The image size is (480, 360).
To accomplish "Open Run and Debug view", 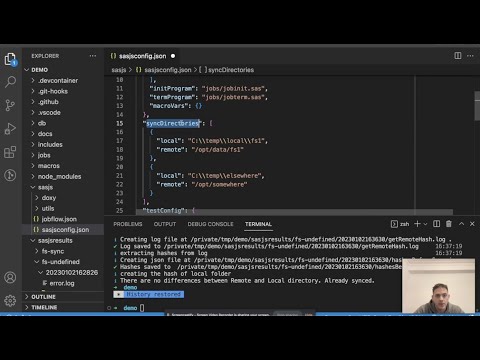I will click(x=10, y=129).
